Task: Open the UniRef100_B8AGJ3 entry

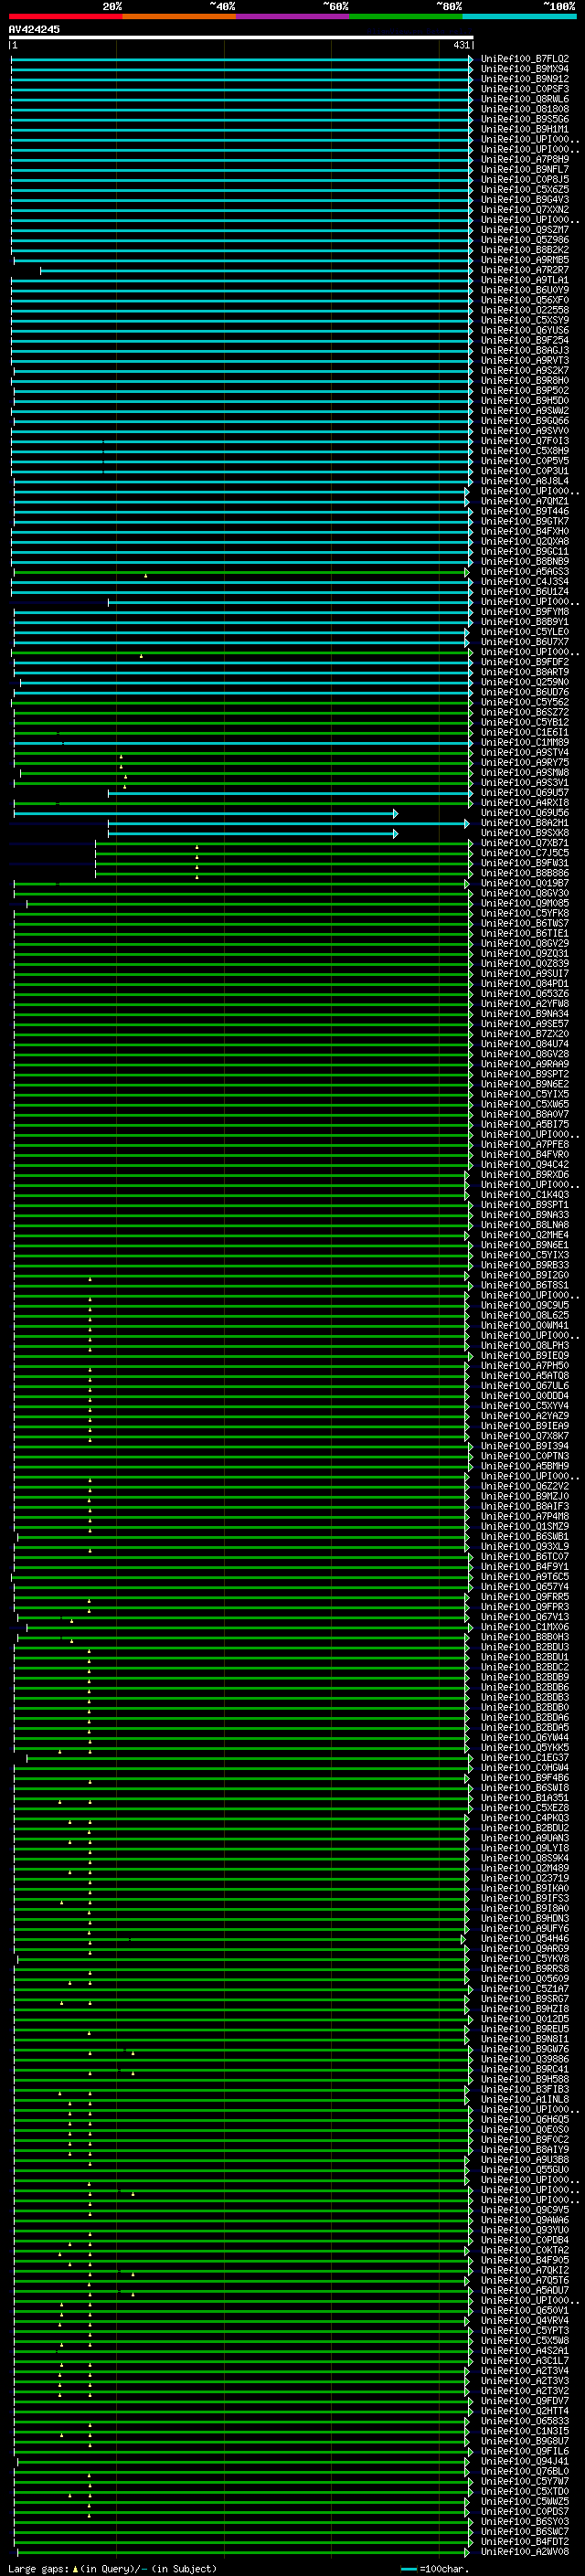Action: point(525,351)
